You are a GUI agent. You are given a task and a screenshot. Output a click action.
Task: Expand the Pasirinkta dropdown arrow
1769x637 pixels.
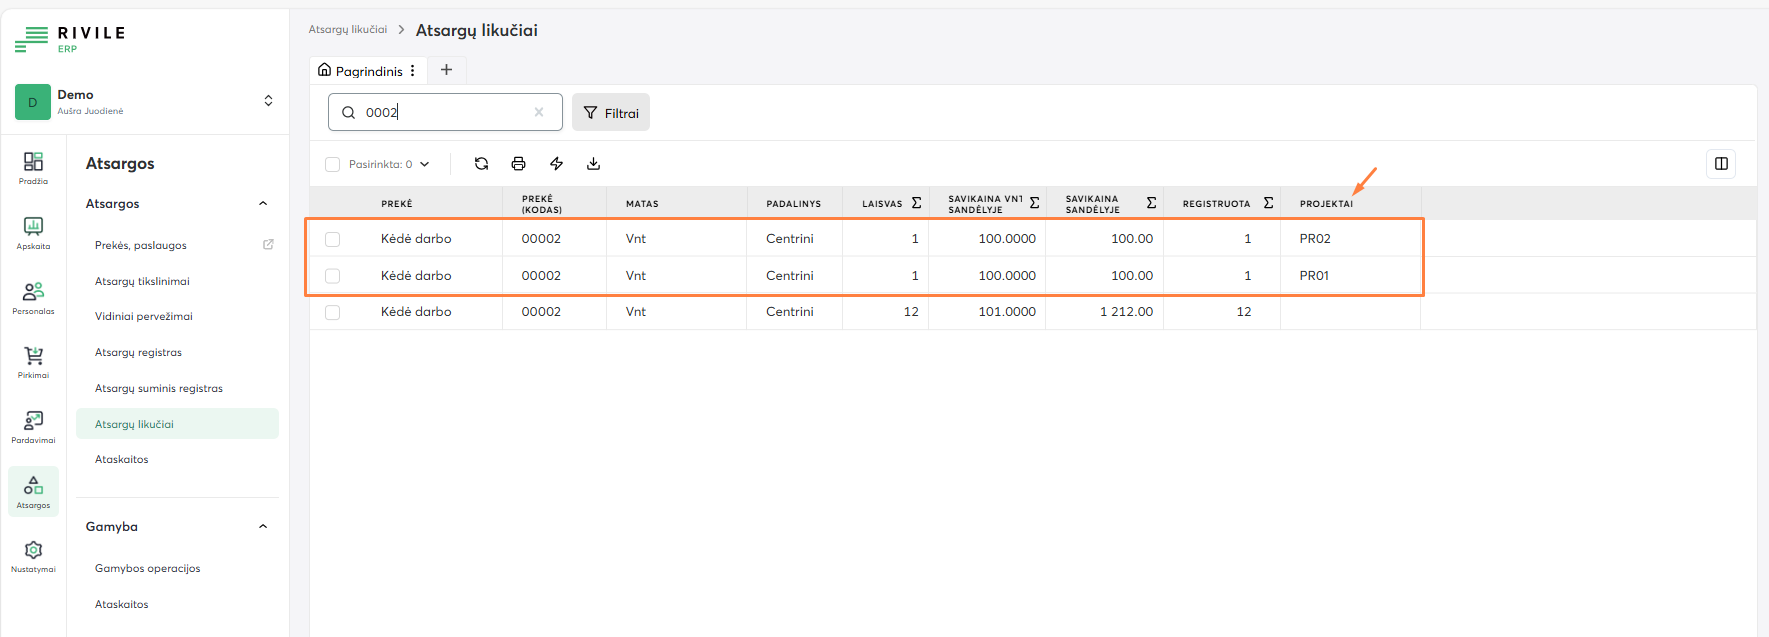[425, 164]
